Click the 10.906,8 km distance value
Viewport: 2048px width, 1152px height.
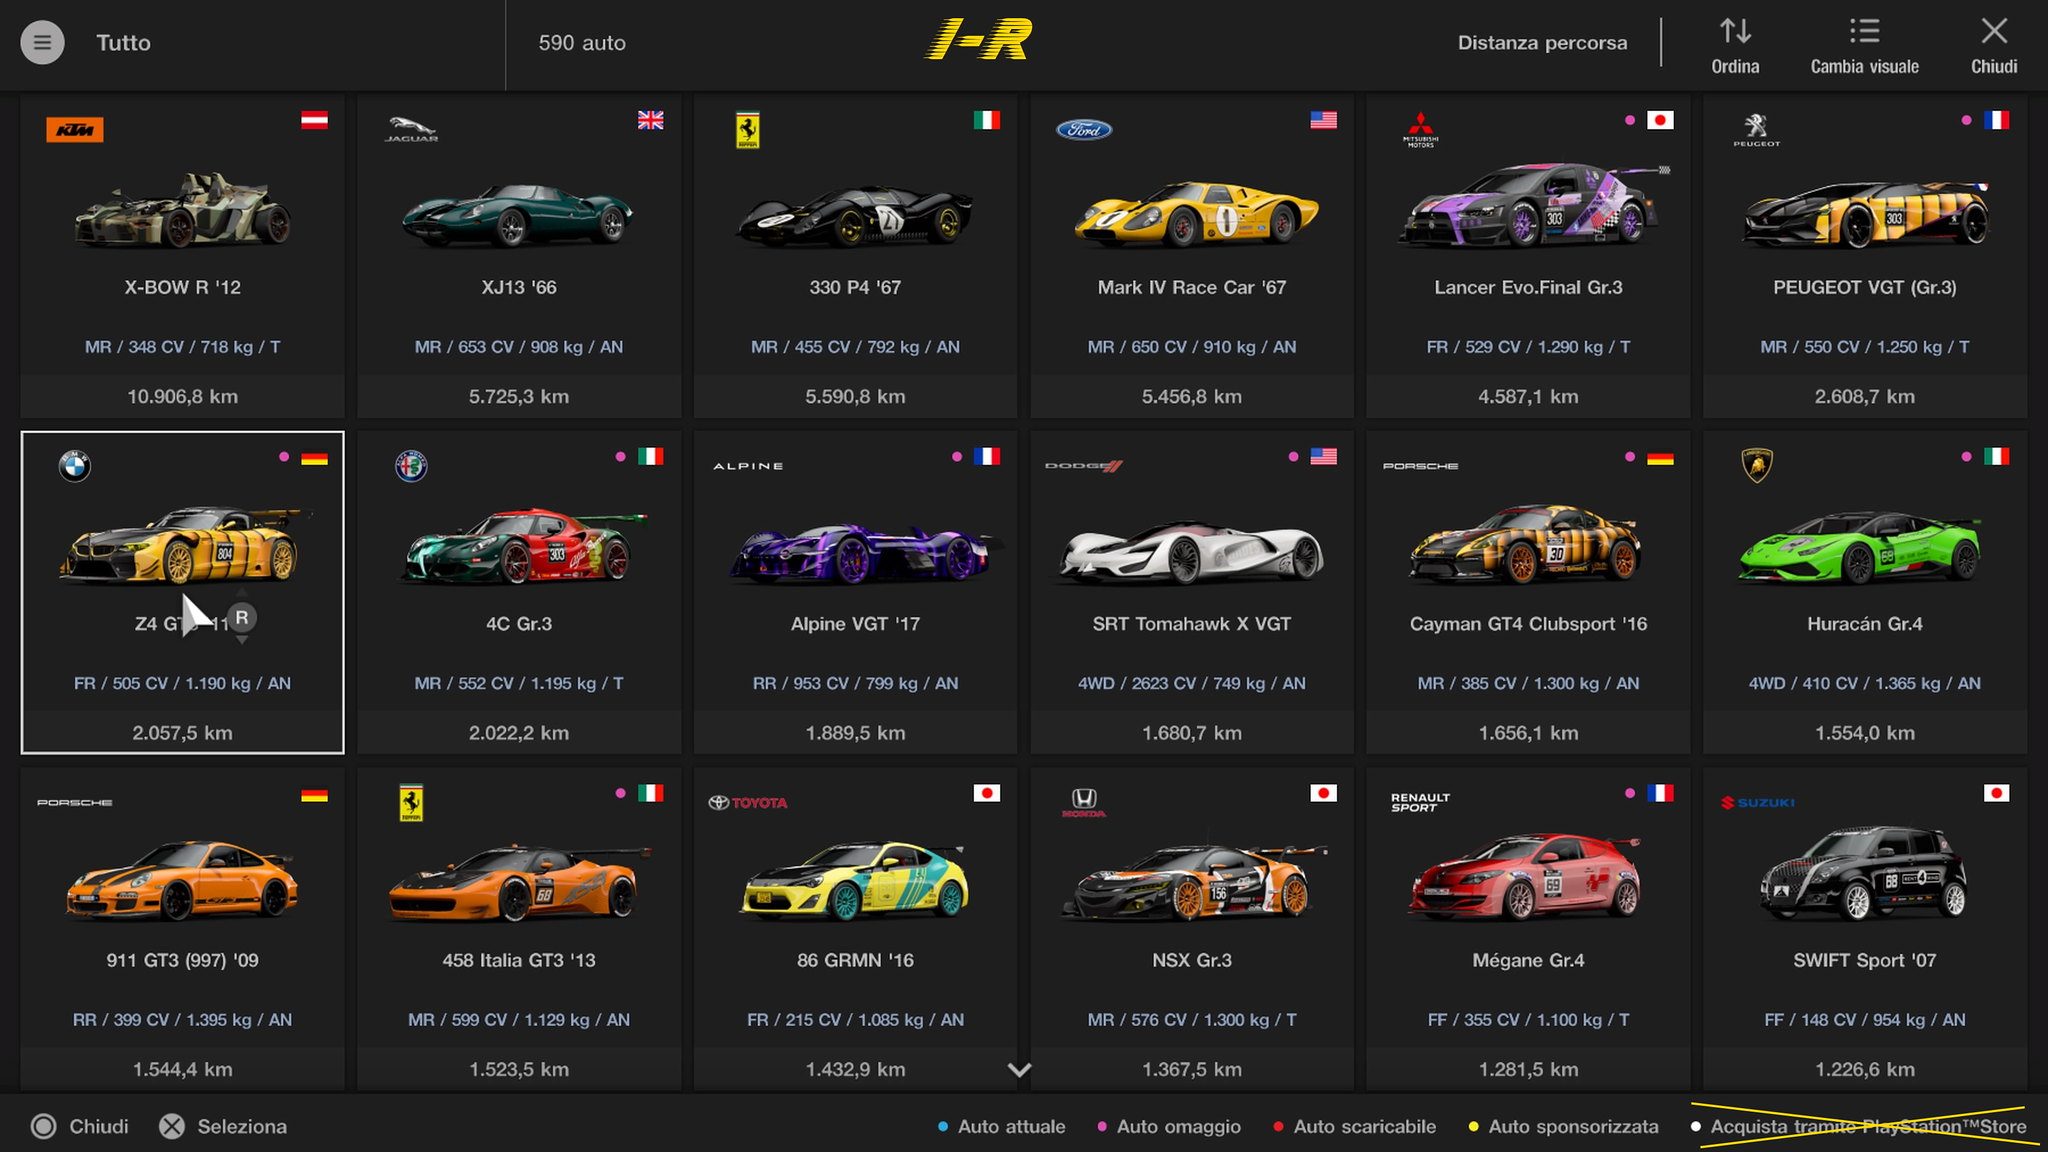[x=182, y=397]
